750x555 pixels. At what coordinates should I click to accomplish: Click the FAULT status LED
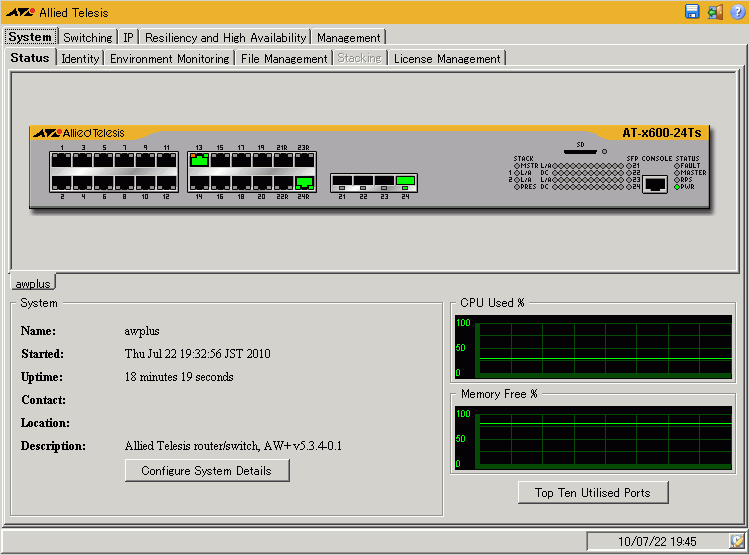[x=677, y=166]
